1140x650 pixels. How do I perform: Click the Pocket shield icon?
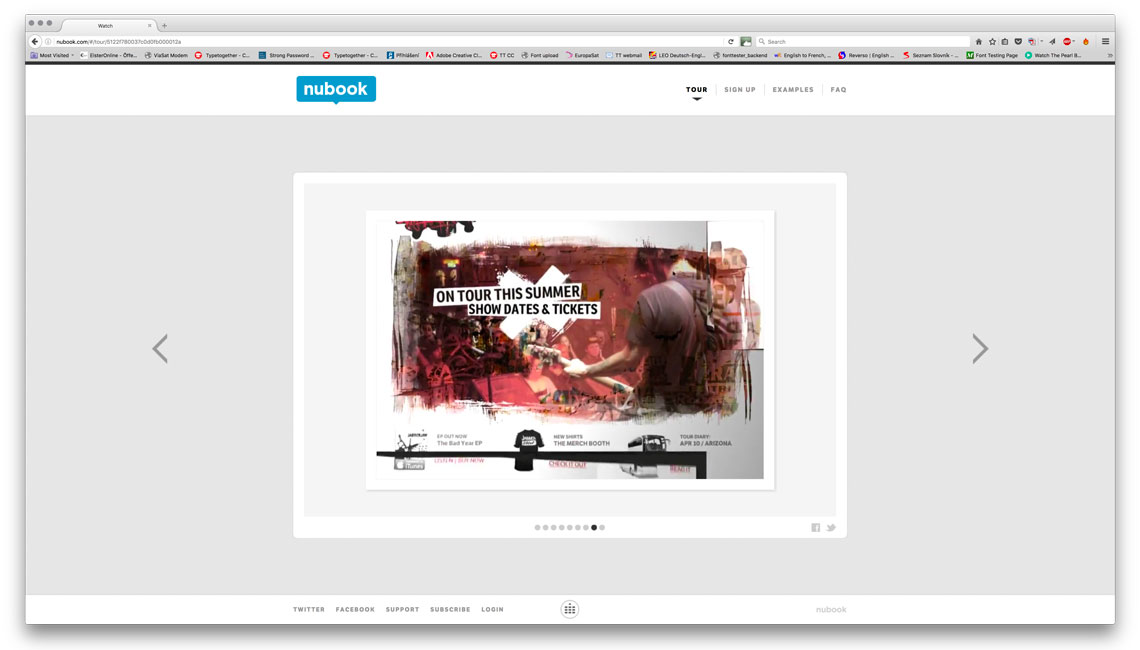click(1018, 41)
